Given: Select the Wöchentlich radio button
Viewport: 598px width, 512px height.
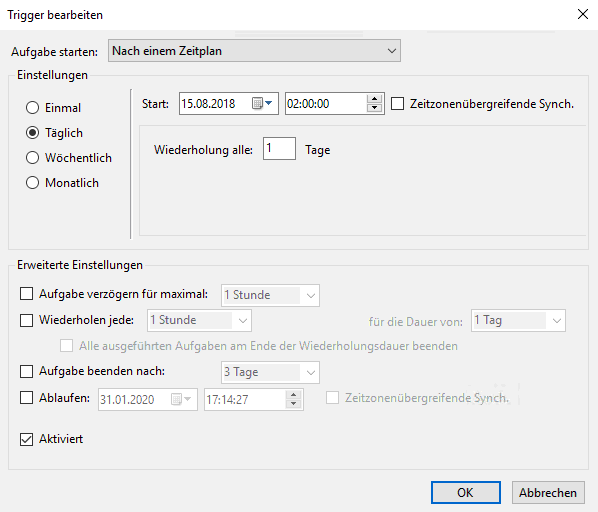Looking at the screenshot, I should (x=32, y=157).
